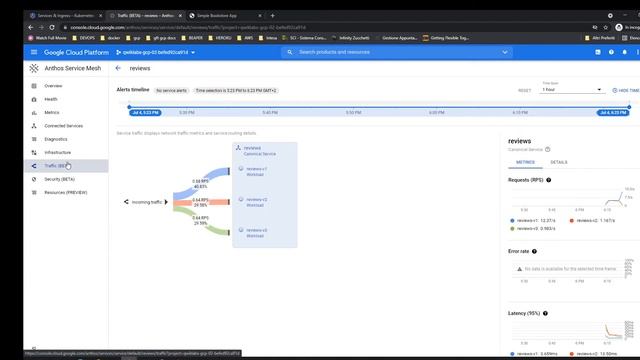Select the timeline start marker Jul 4, 5:23 PM
640x360 pixels.
pos(145,112)
